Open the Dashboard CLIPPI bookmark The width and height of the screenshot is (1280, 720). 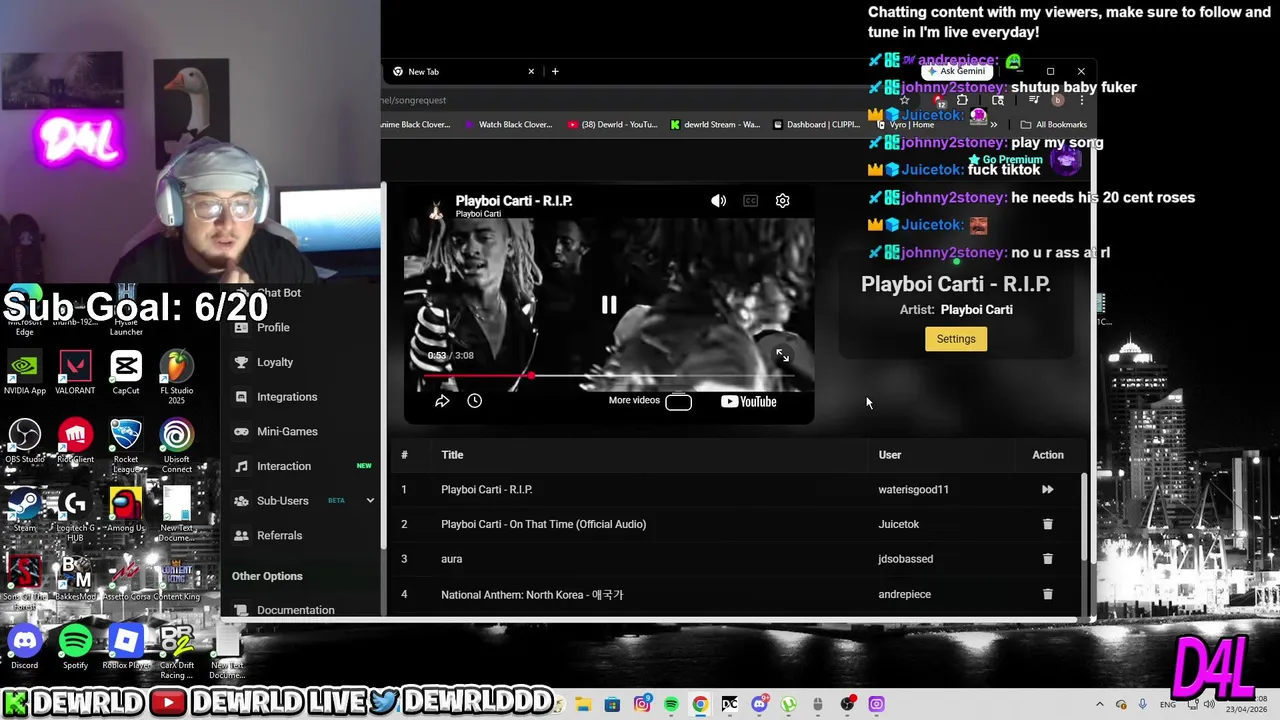point(816,125)
